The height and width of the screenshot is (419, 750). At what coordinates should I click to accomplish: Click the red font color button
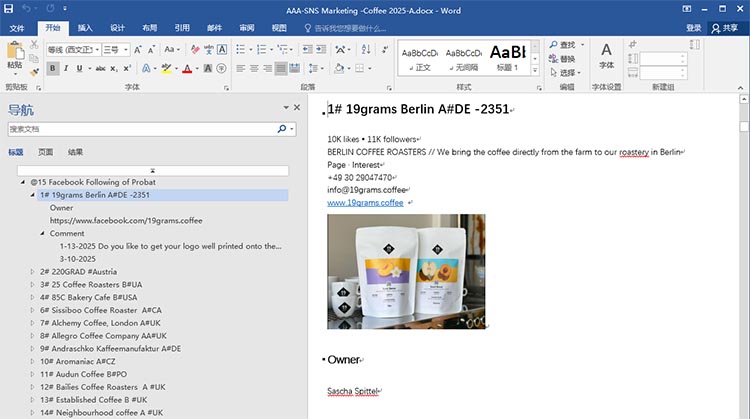188,68
